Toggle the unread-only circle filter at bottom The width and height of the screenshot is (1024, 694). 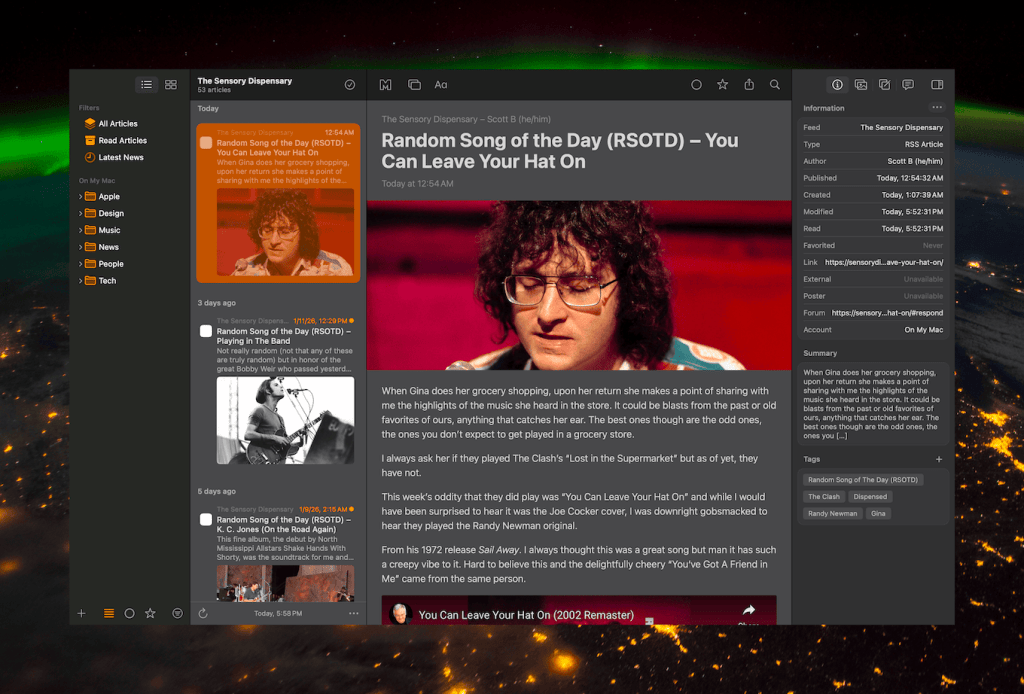click(130, 613)
